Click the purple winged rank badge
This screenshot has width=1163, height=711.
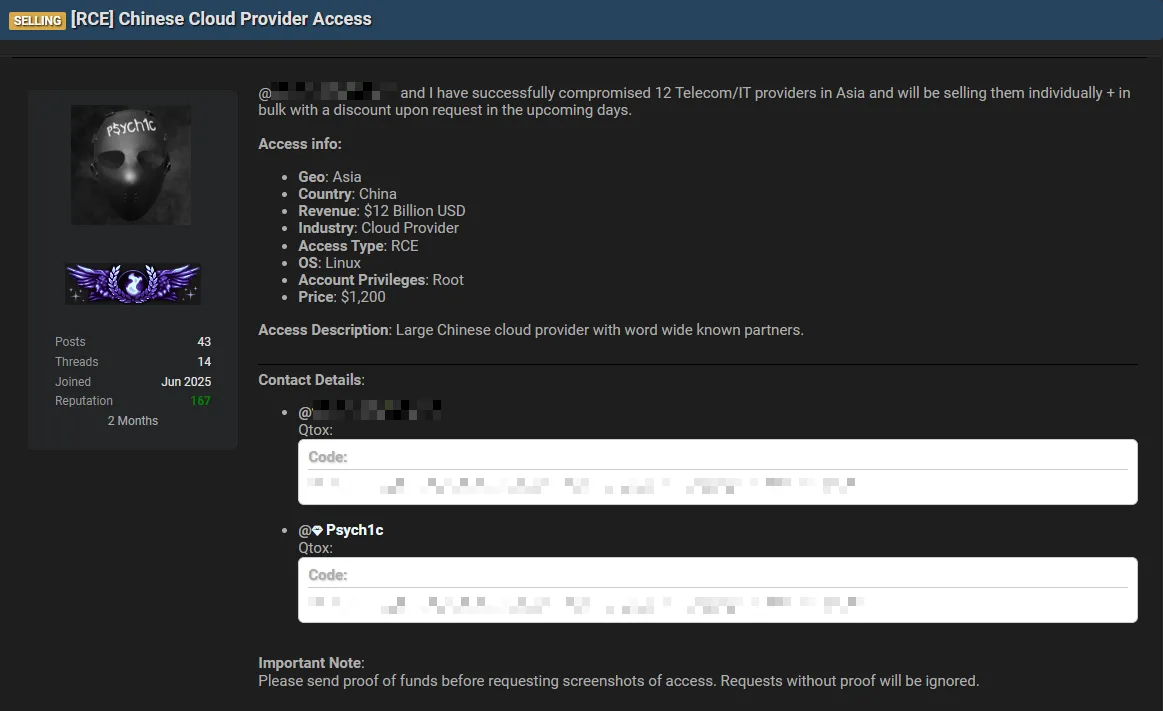coord(133,284)
